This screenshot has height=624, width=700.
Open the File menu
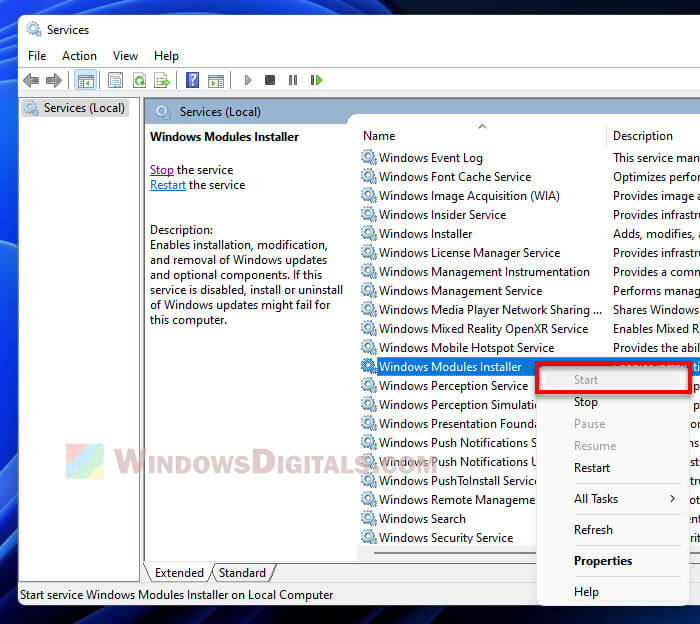tap(37, 56)
